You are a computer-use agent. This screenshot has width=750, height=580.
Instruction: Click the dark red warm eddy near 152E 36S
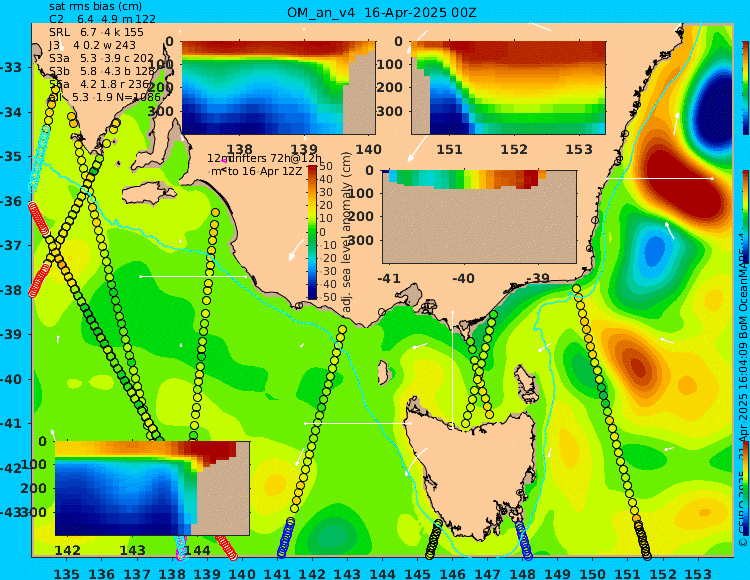click(x=684, y=182)
